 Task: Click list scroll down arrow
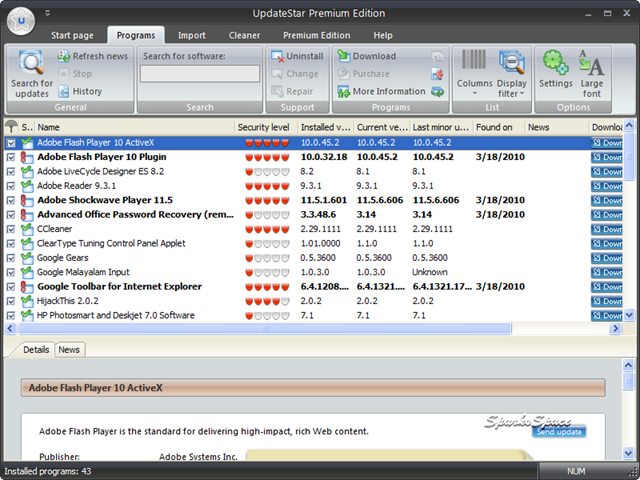629,315
